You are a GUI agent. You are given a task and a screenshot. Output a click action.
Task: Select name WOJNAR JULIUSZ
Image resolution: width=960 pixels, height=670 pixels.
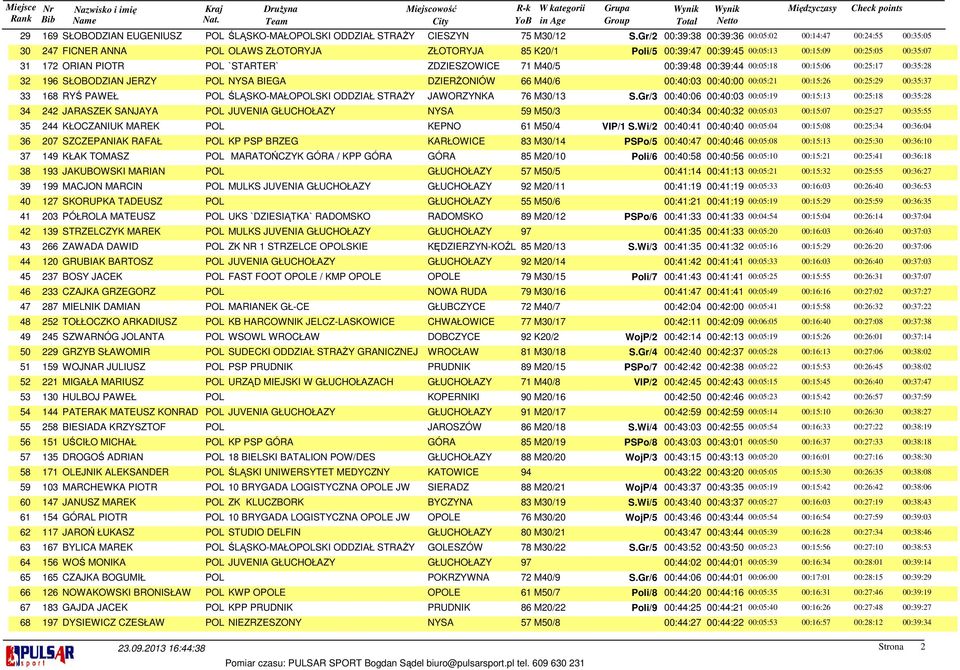[104, 367]
